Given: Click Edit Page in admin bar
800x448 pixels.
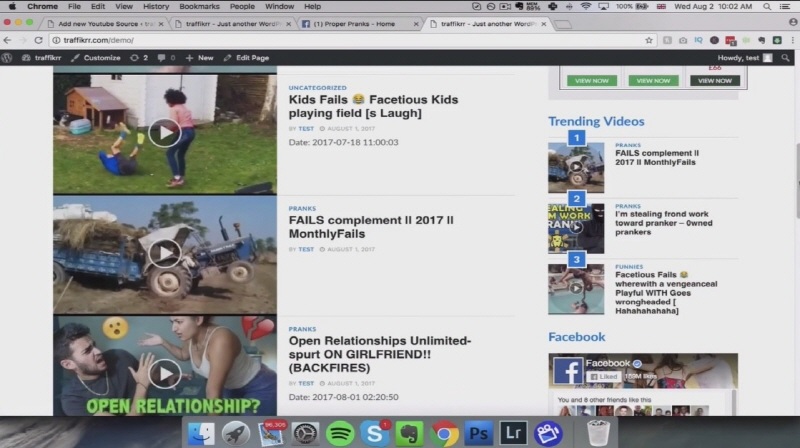Looking at the screenshot, I should 246,58.
